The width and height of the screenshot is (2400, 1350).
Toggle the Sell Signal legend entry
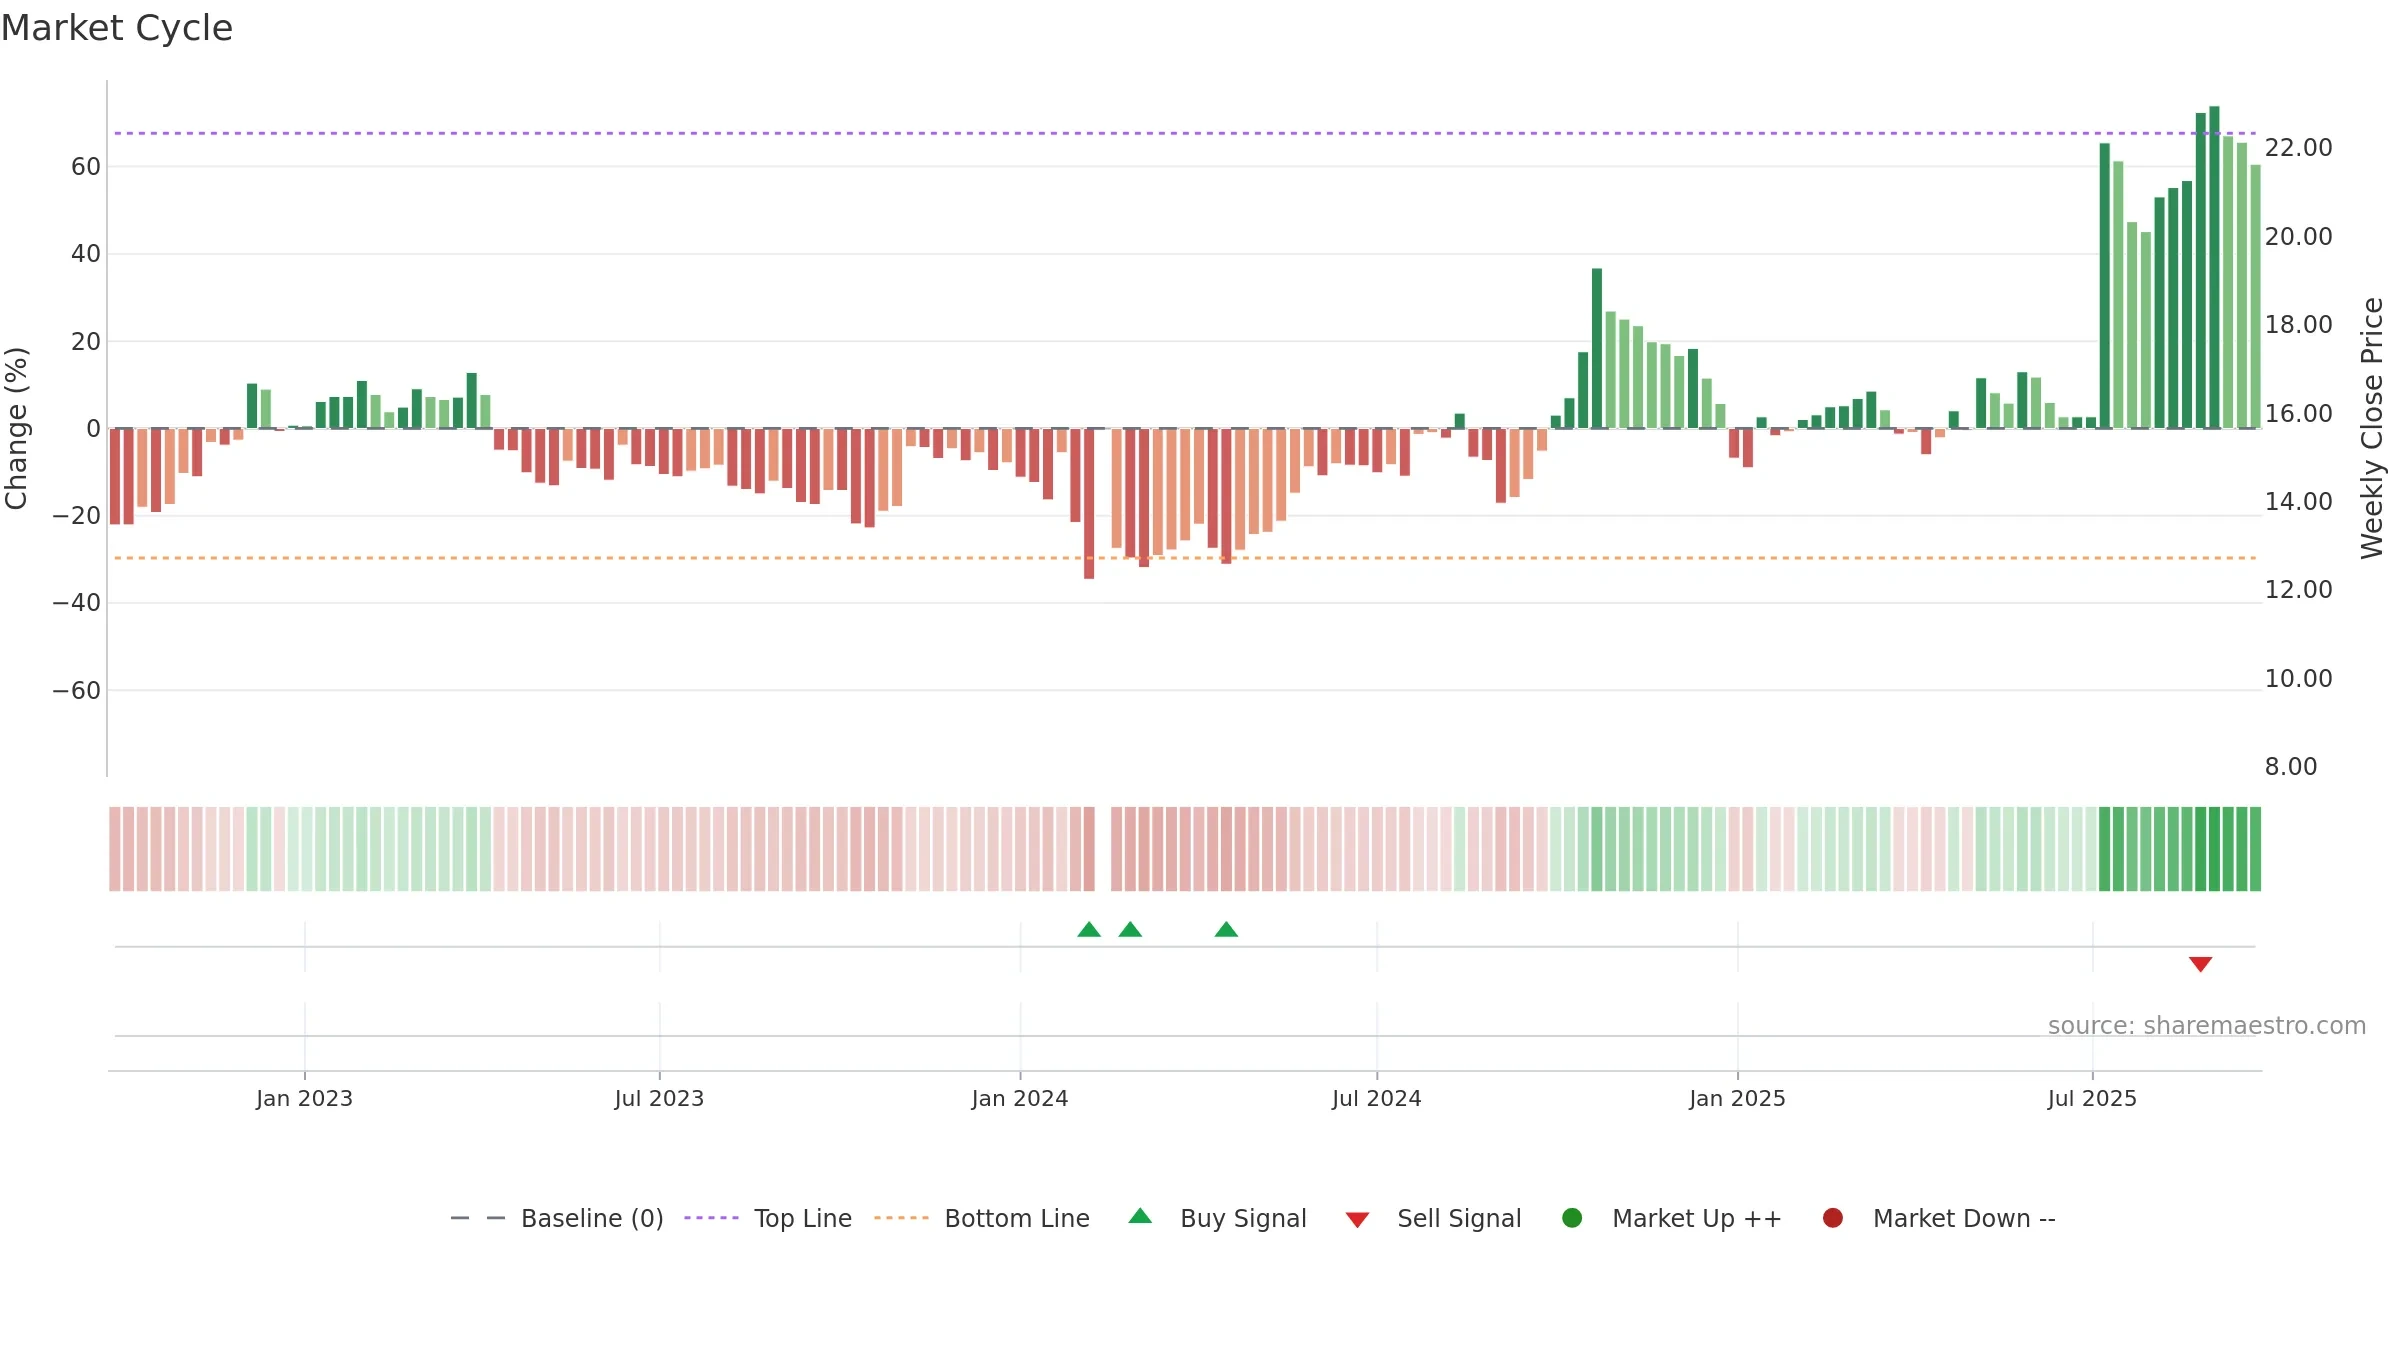(x=1433, y=1218)
